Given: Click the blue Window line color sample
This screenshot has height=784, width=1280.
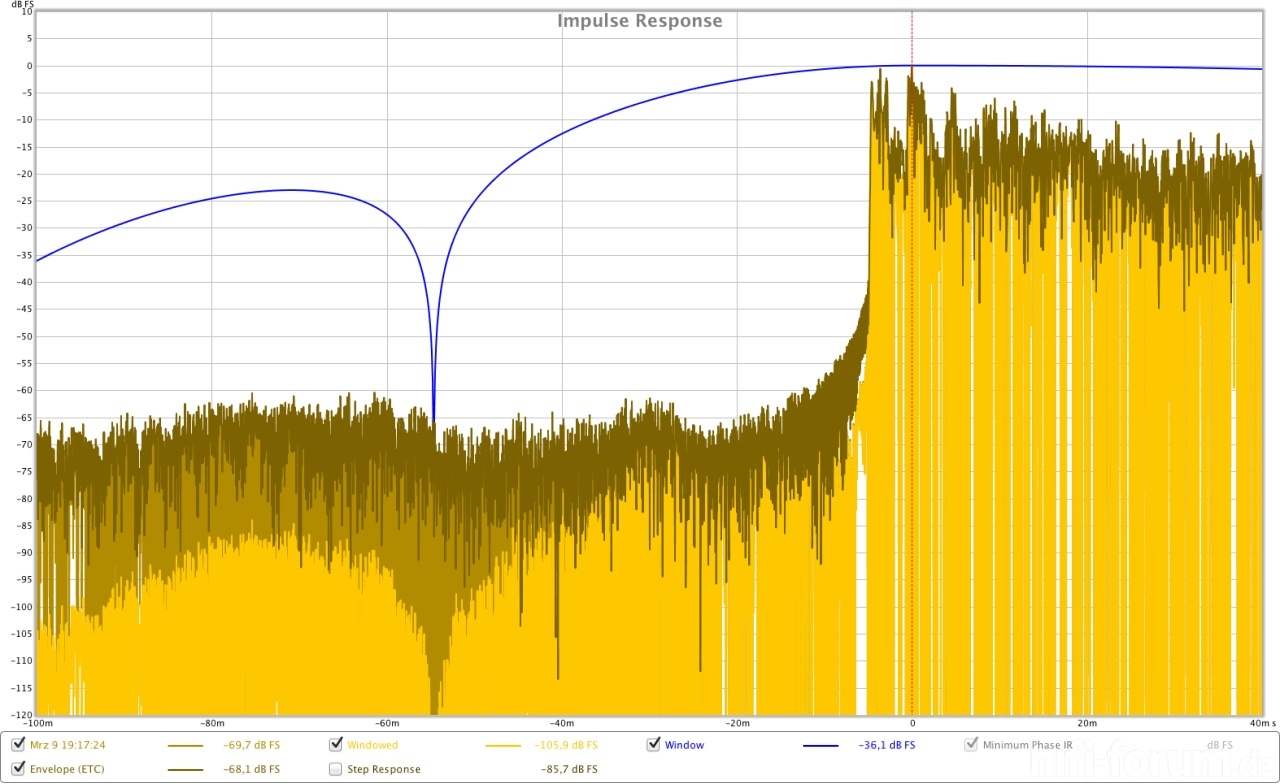Looking at the screenshot, I should (820, 746).
